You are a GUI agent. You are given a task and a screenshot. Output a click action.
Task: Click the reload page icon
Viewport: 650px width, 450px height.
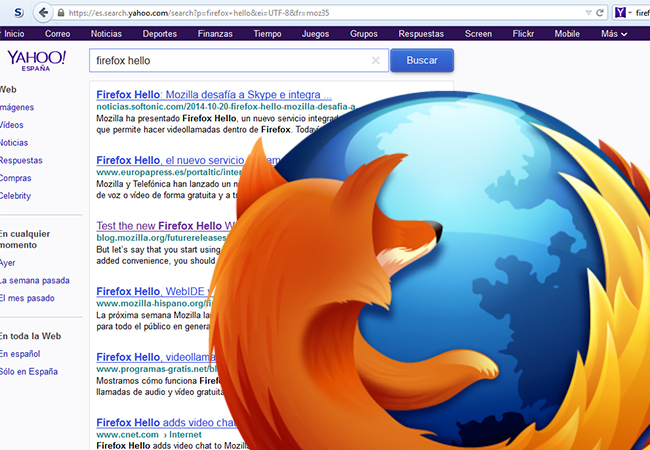tap(599, 13)
